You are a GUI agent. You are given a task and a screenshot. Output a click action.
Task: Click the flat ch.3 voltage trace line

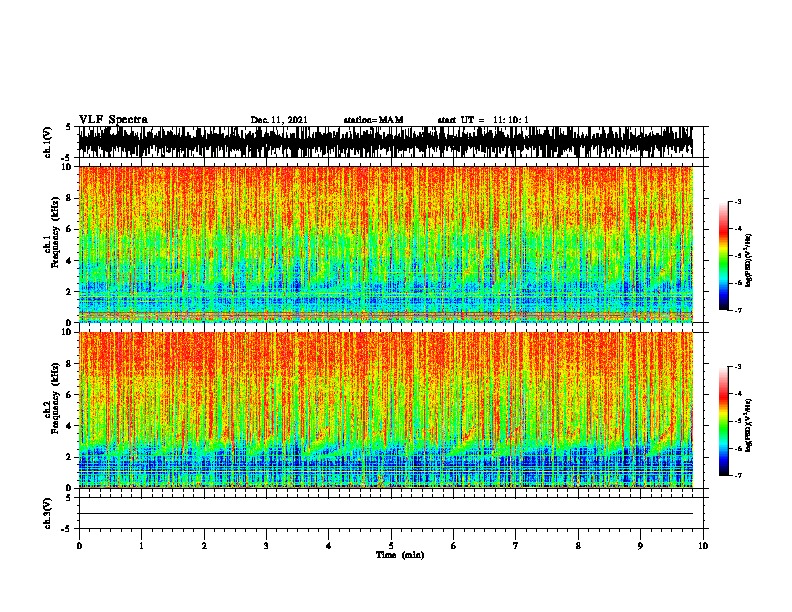click(386, 514)
